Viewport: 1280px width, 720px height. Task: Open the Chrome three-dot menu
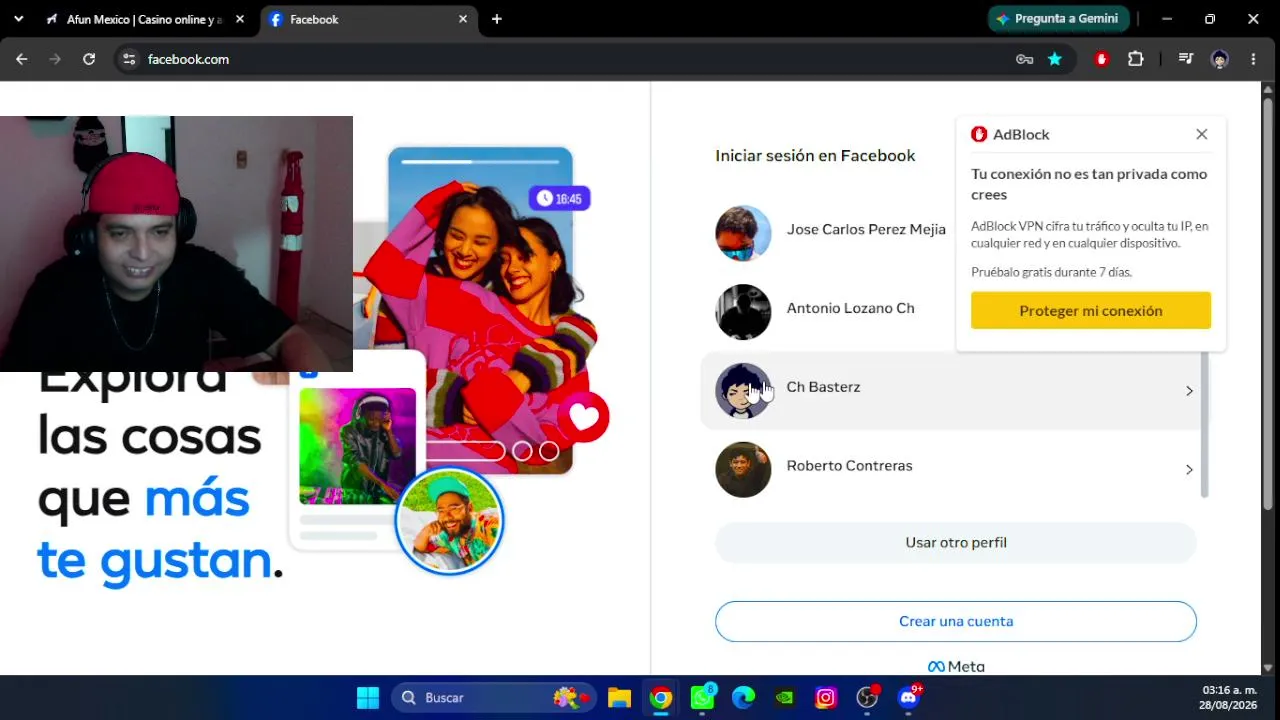point(1253,59)
